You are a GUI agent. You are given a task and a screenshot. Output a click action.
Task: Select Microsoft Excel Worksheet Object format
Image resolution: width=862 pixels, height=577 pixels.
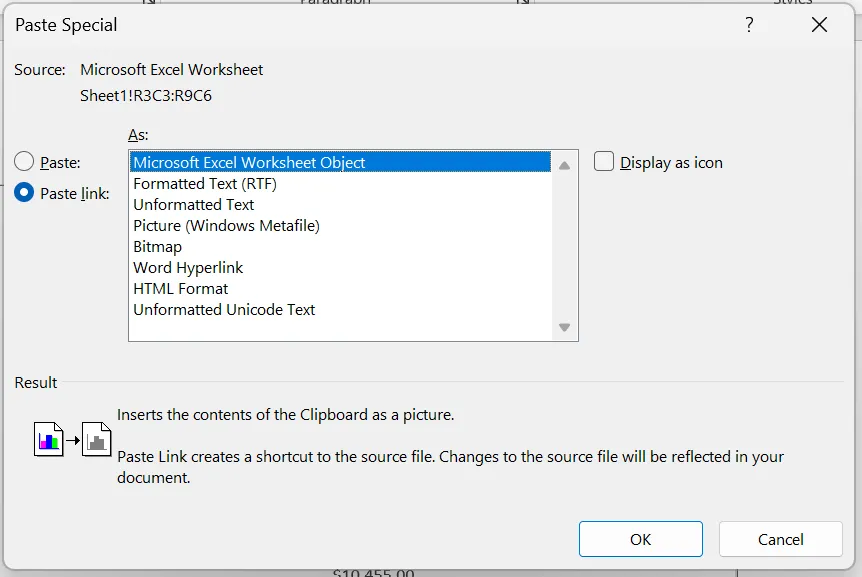[x=249, y=163]
